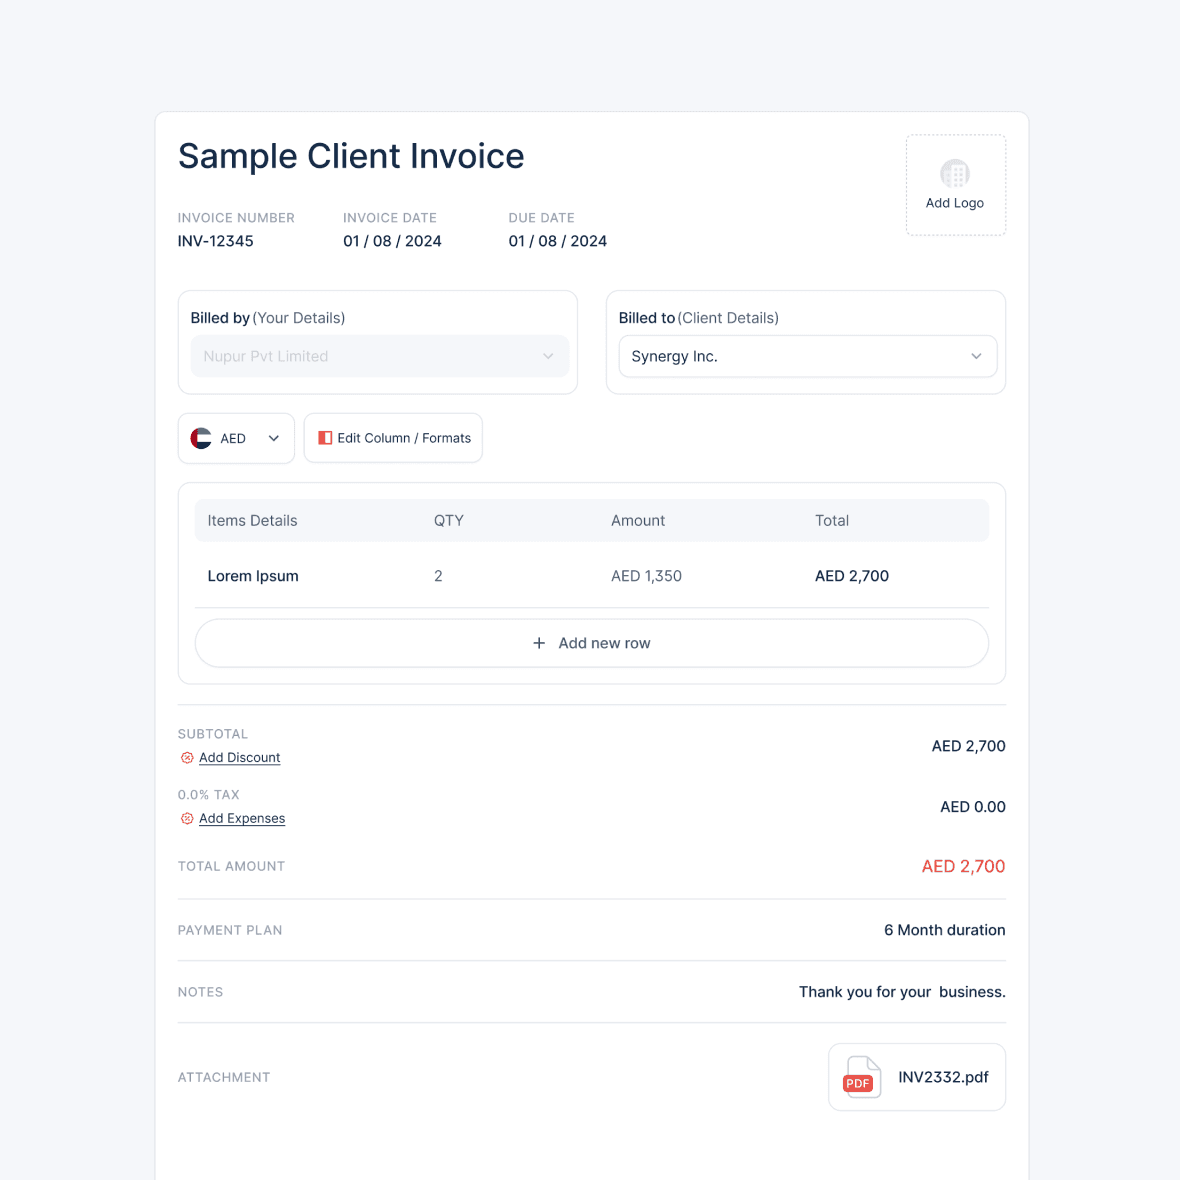Open Edit Column / Formats
The width and height of the screenshot is (1180, 1180).
[x=393, y=438]
